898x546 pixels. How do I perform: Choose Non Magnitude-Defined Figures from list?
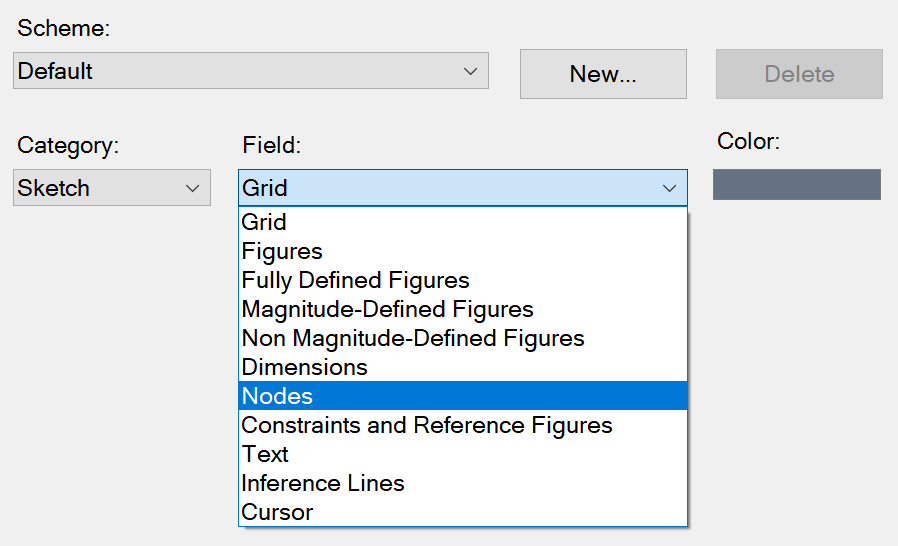[412, 338]
